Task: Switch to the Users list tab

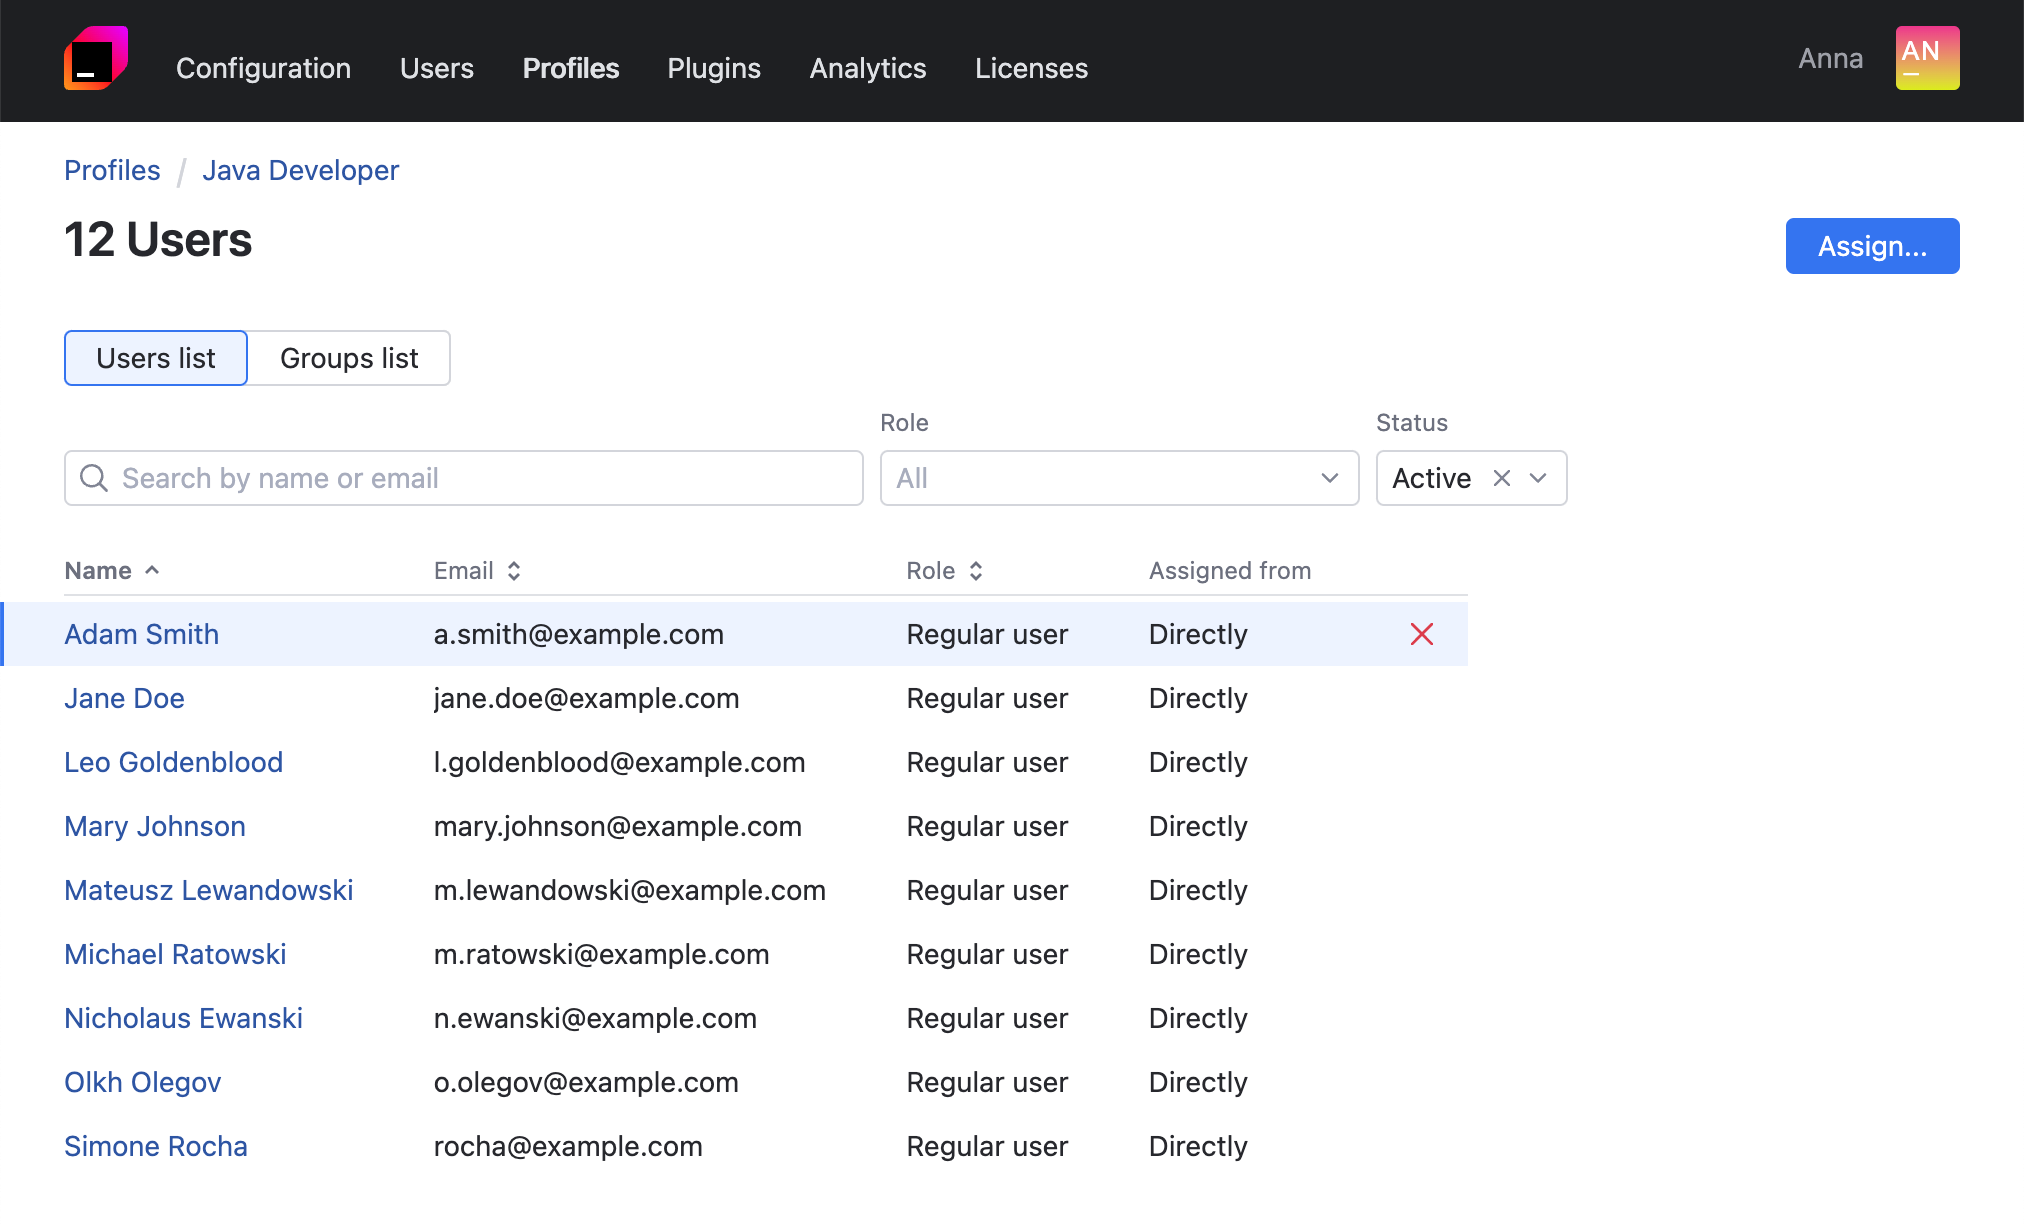Action: (x=155, y=357)
